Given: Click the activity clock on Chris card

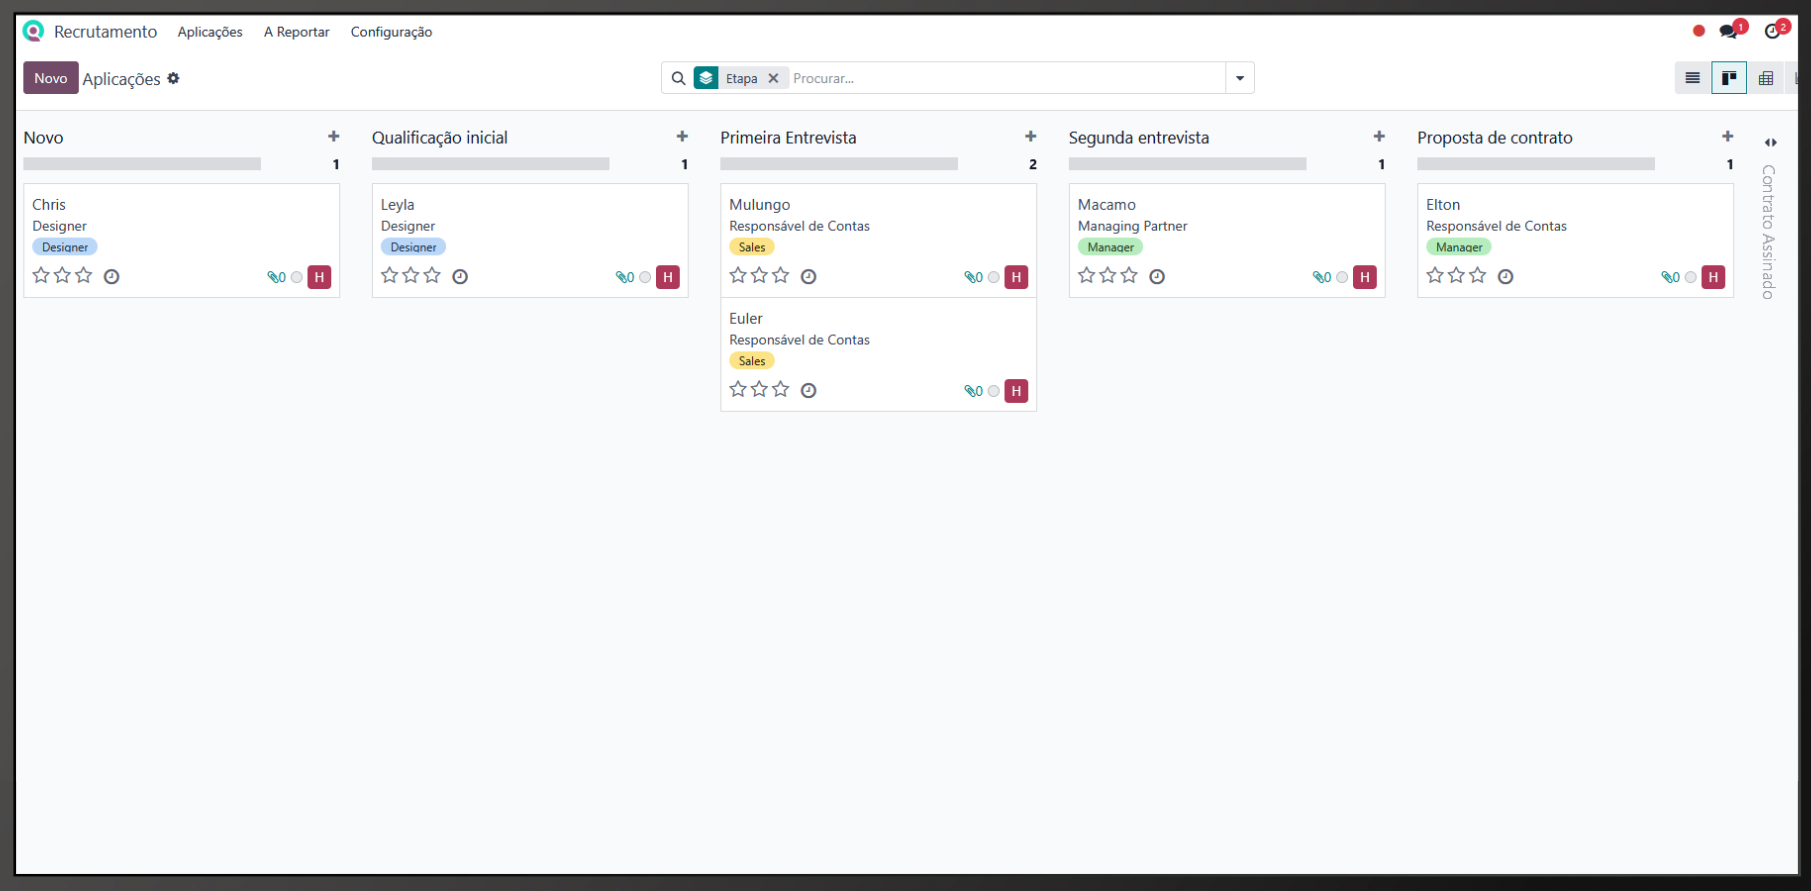Looking at the screenshot, I should point(112,277).
